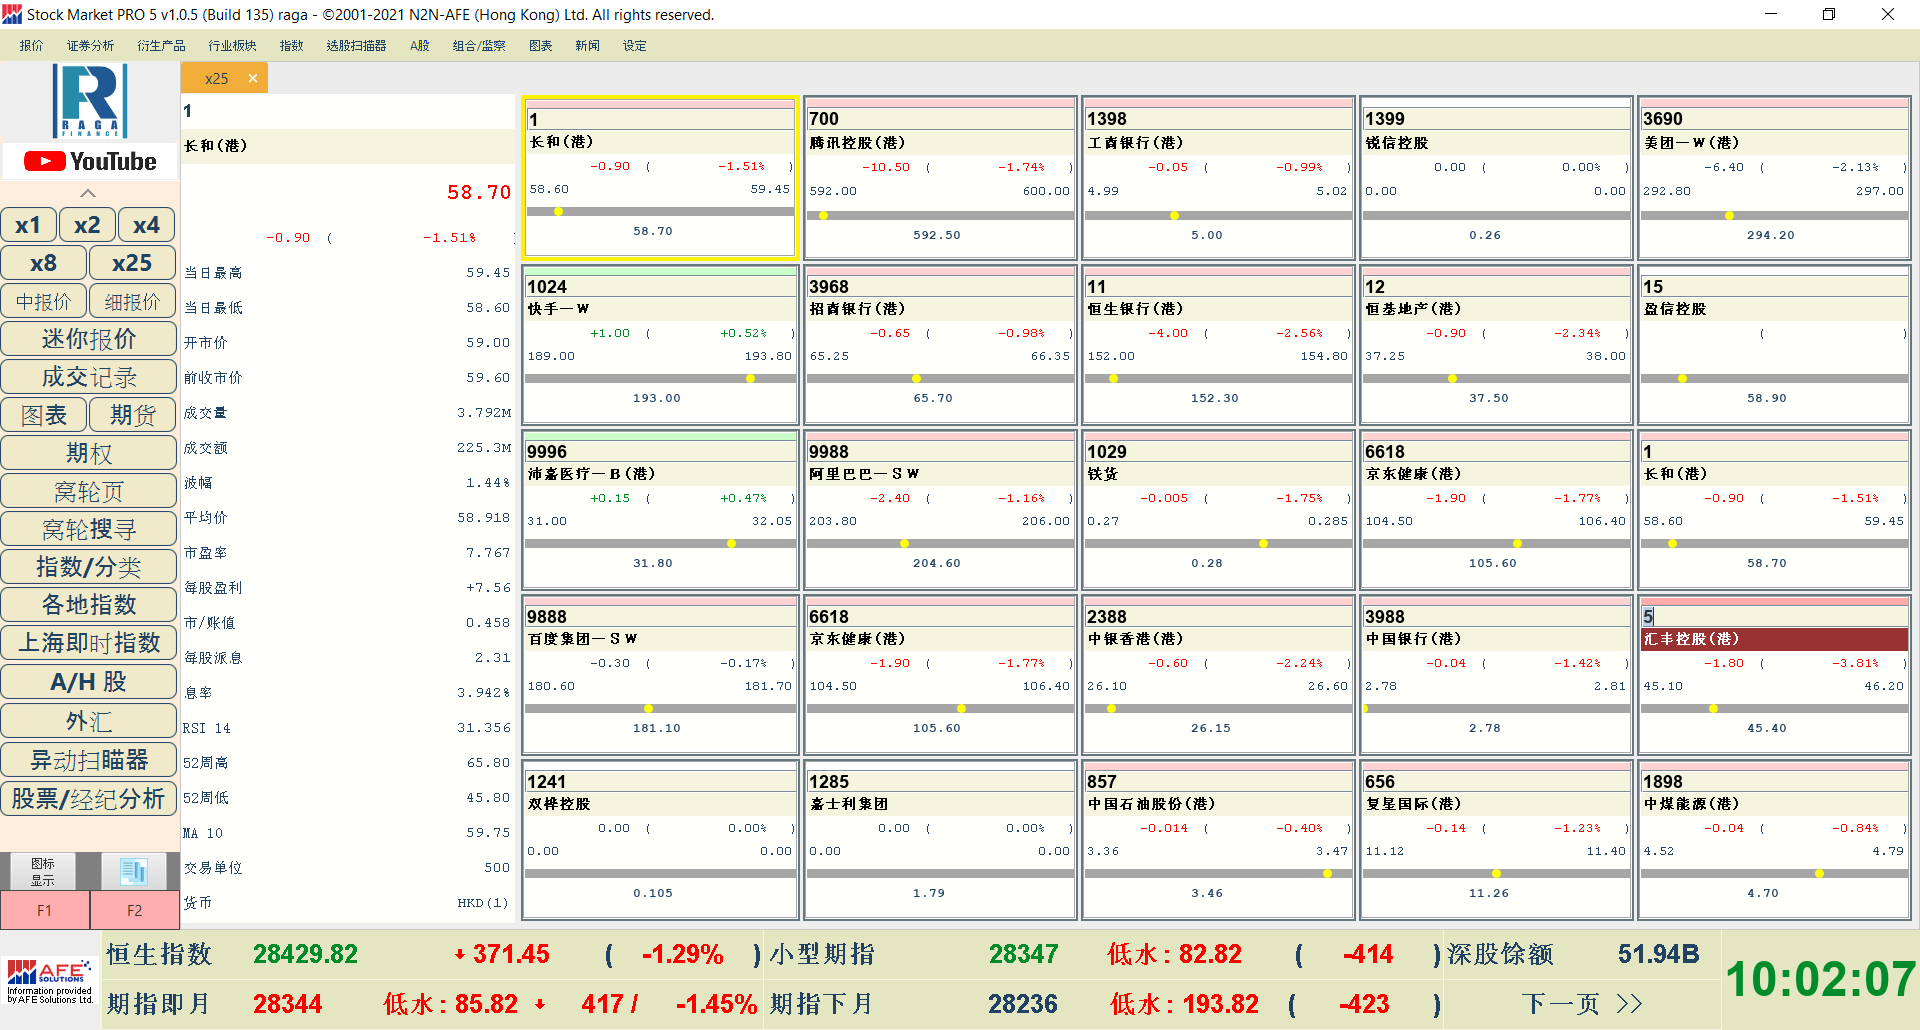Open the 选股扫瞄器 menu

356,46
